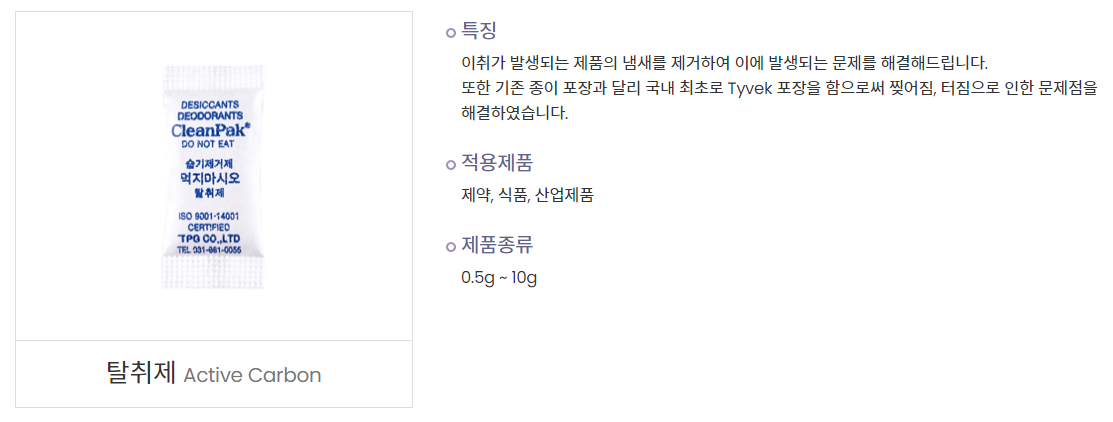Click the TPG CO.,LTD text on sachet

pos(211,238)
